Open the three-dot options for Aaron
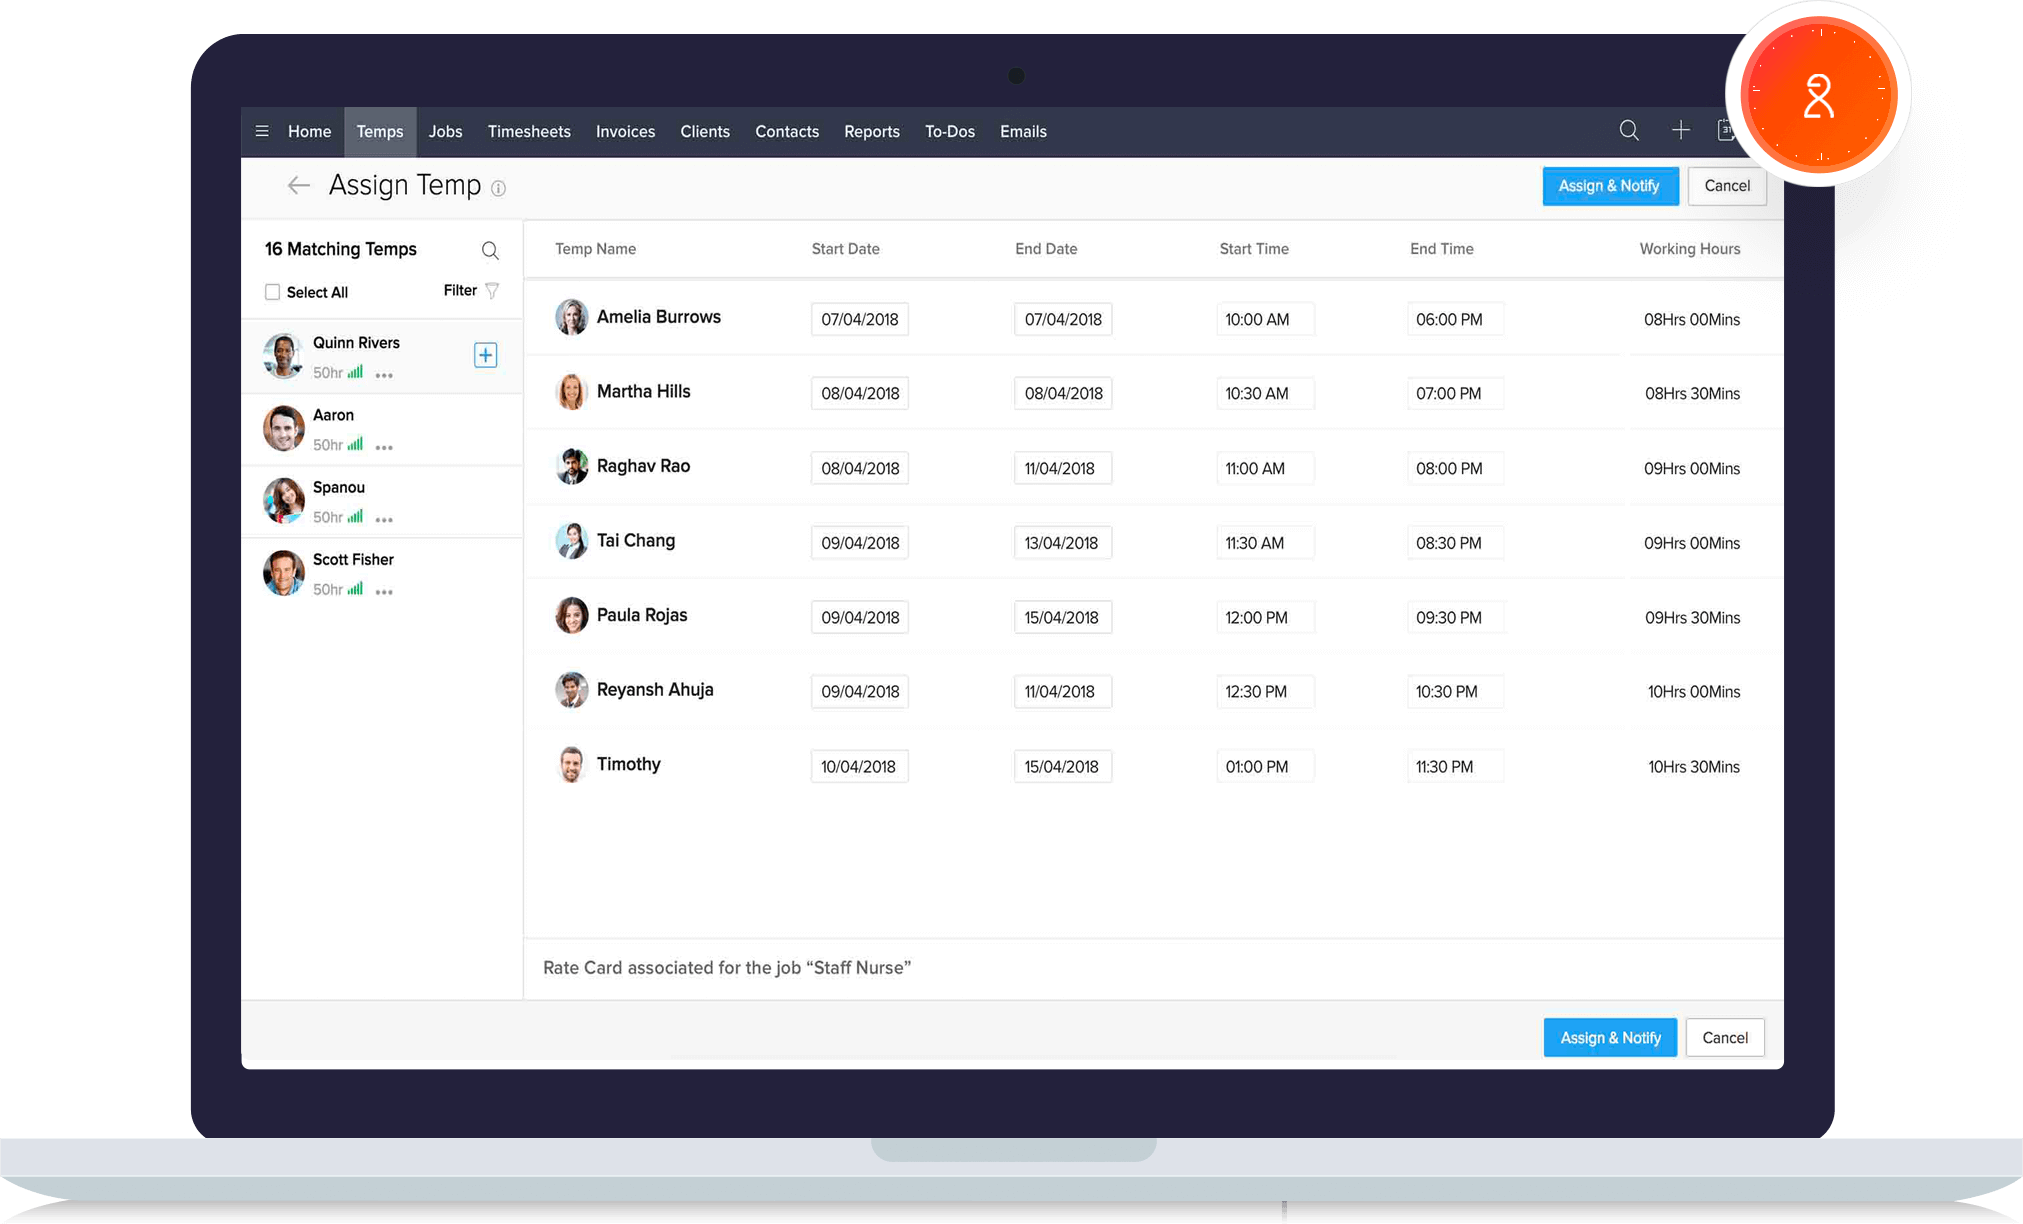The height and width of the screenshot is (1224, 2023). [384, 447]
